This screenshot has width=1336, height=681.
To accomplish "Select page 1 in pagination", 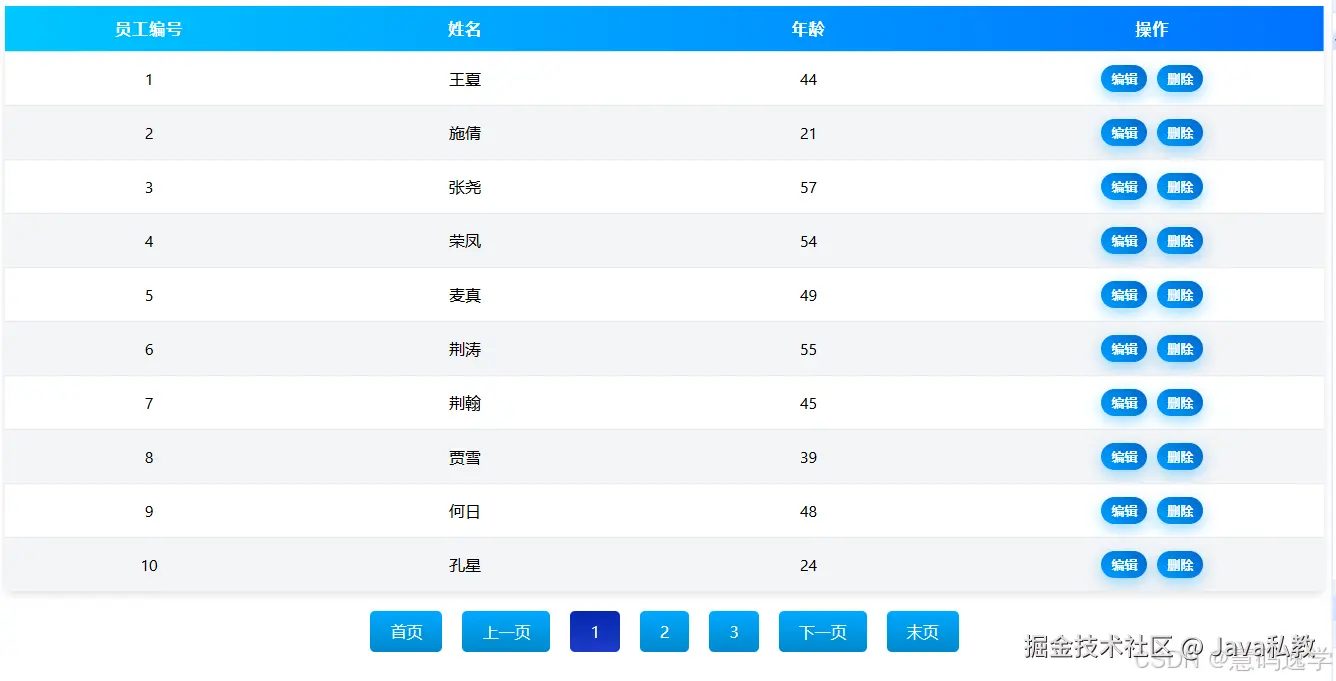I will pos(595,632).
